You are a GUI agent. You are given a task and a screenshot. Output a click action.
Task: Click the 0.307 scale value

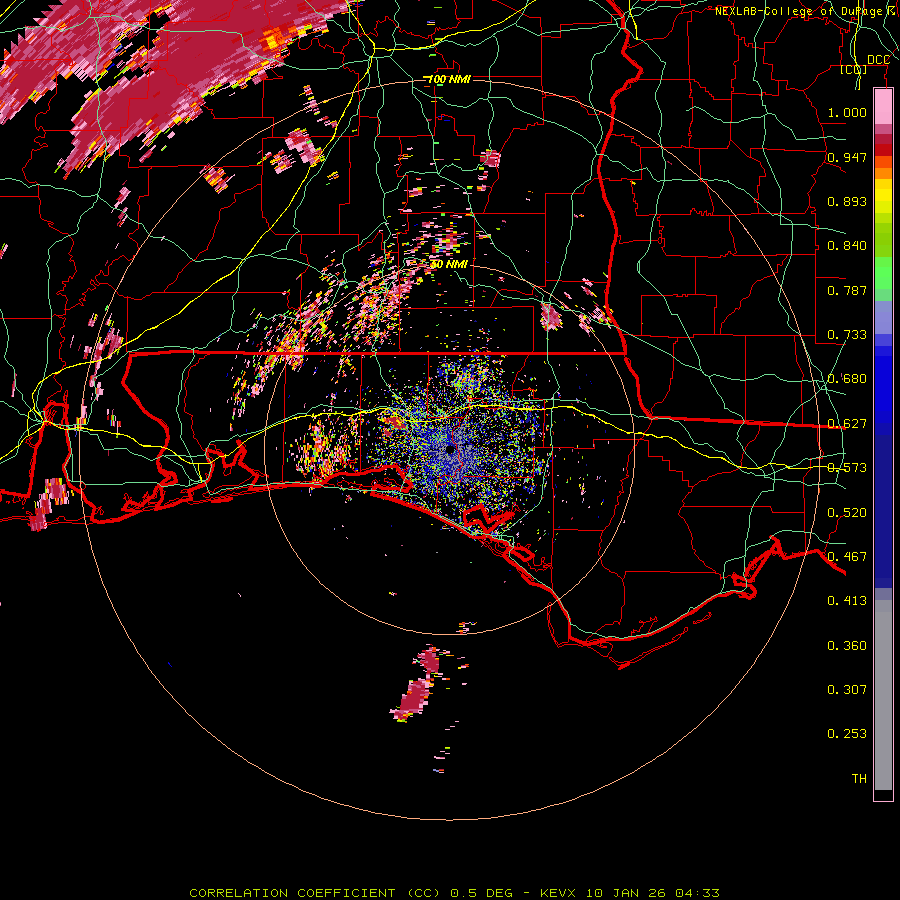click(x=847, y=690)
